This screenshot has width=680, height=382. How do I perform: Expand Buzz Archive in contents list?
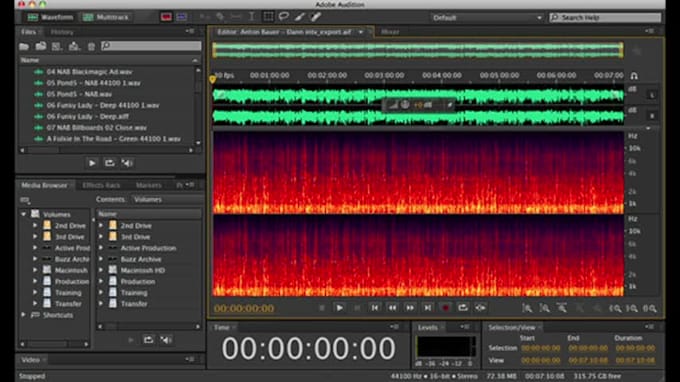coord(101,259)
